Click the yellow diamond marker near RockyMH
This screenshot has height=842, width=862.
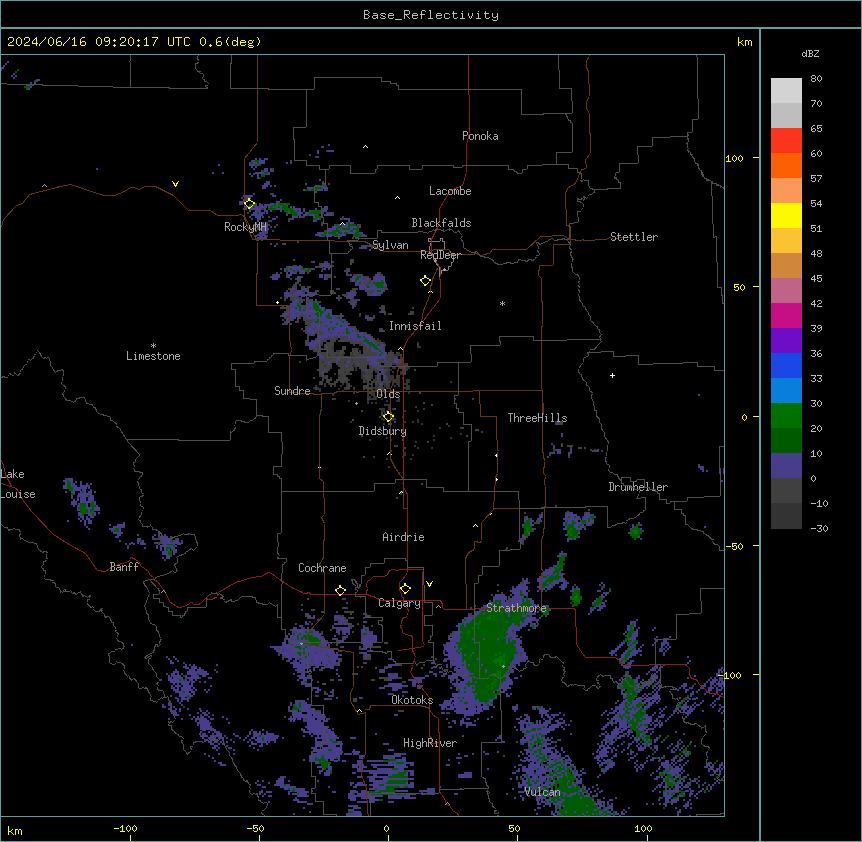(x=249, y=203)
